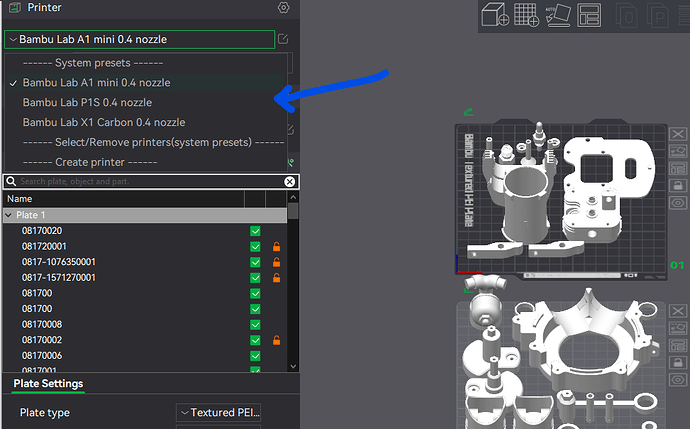Toggle printable checkbox for 08170006
690x429 pixels.
coord(255,356)
